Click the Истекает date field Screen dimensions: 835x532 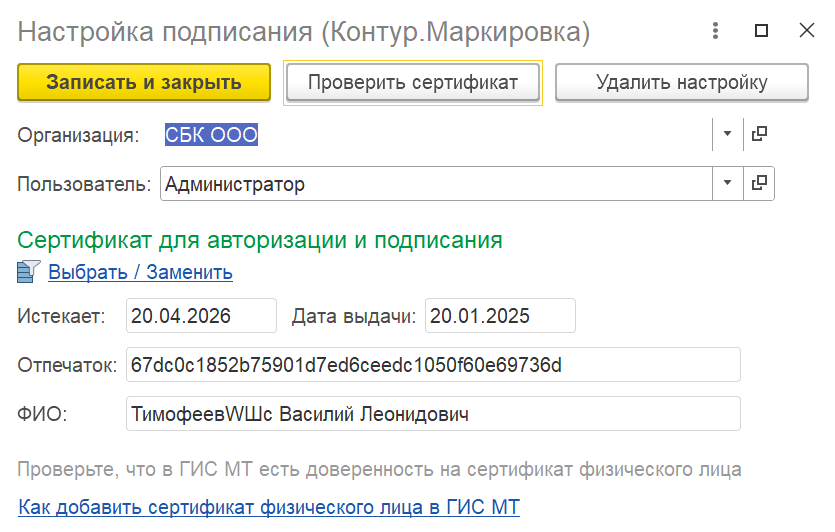201,316
